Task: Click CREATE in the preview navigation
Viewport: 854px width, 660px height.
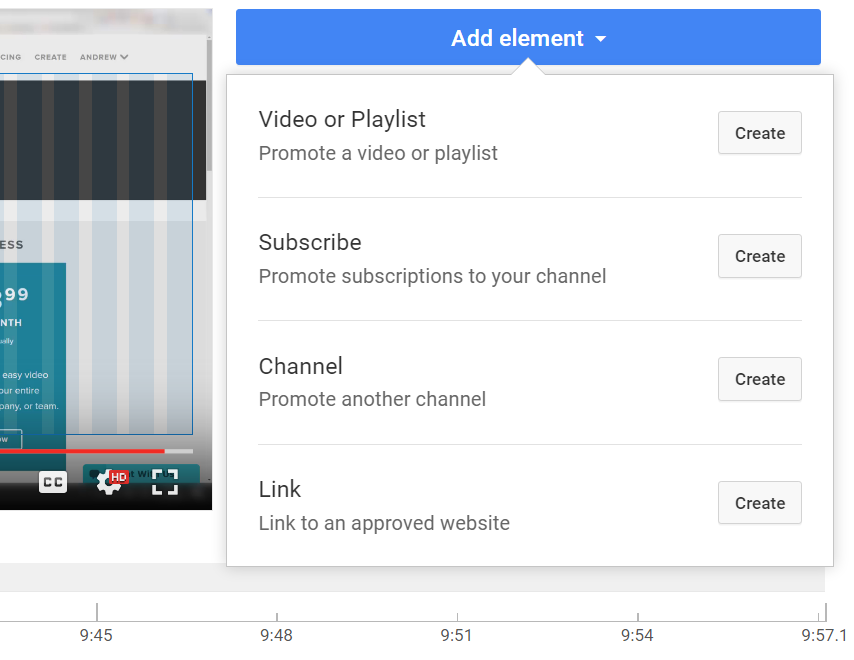Action: click(50, 57)
